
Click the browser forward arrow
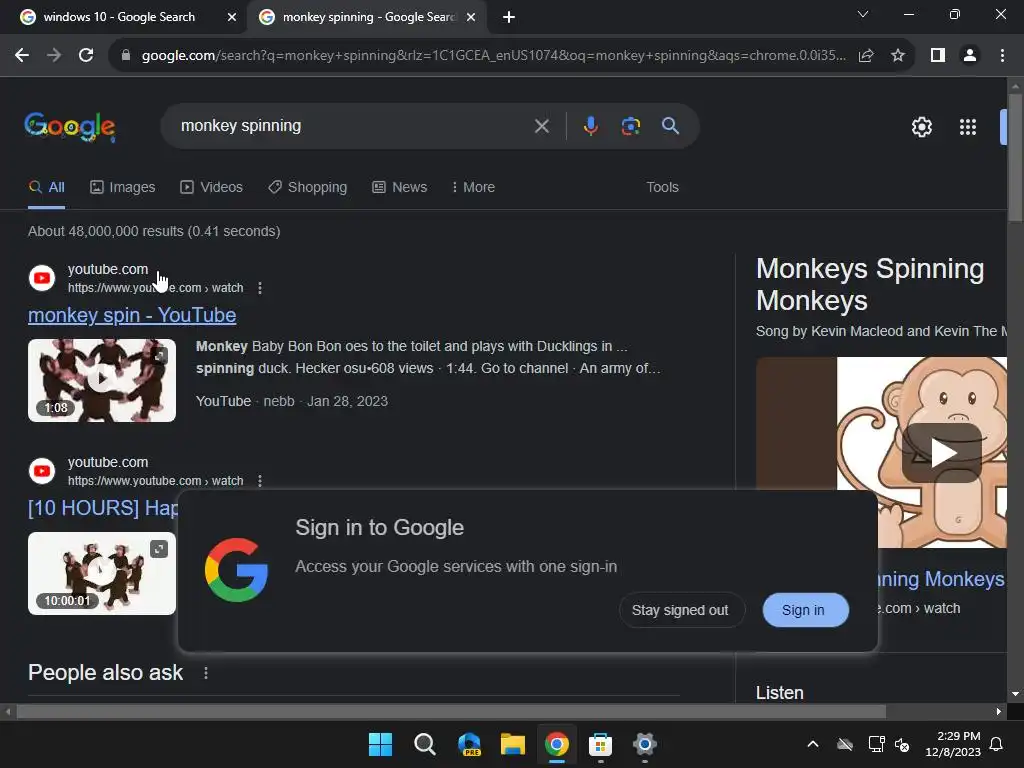(54, 56)
